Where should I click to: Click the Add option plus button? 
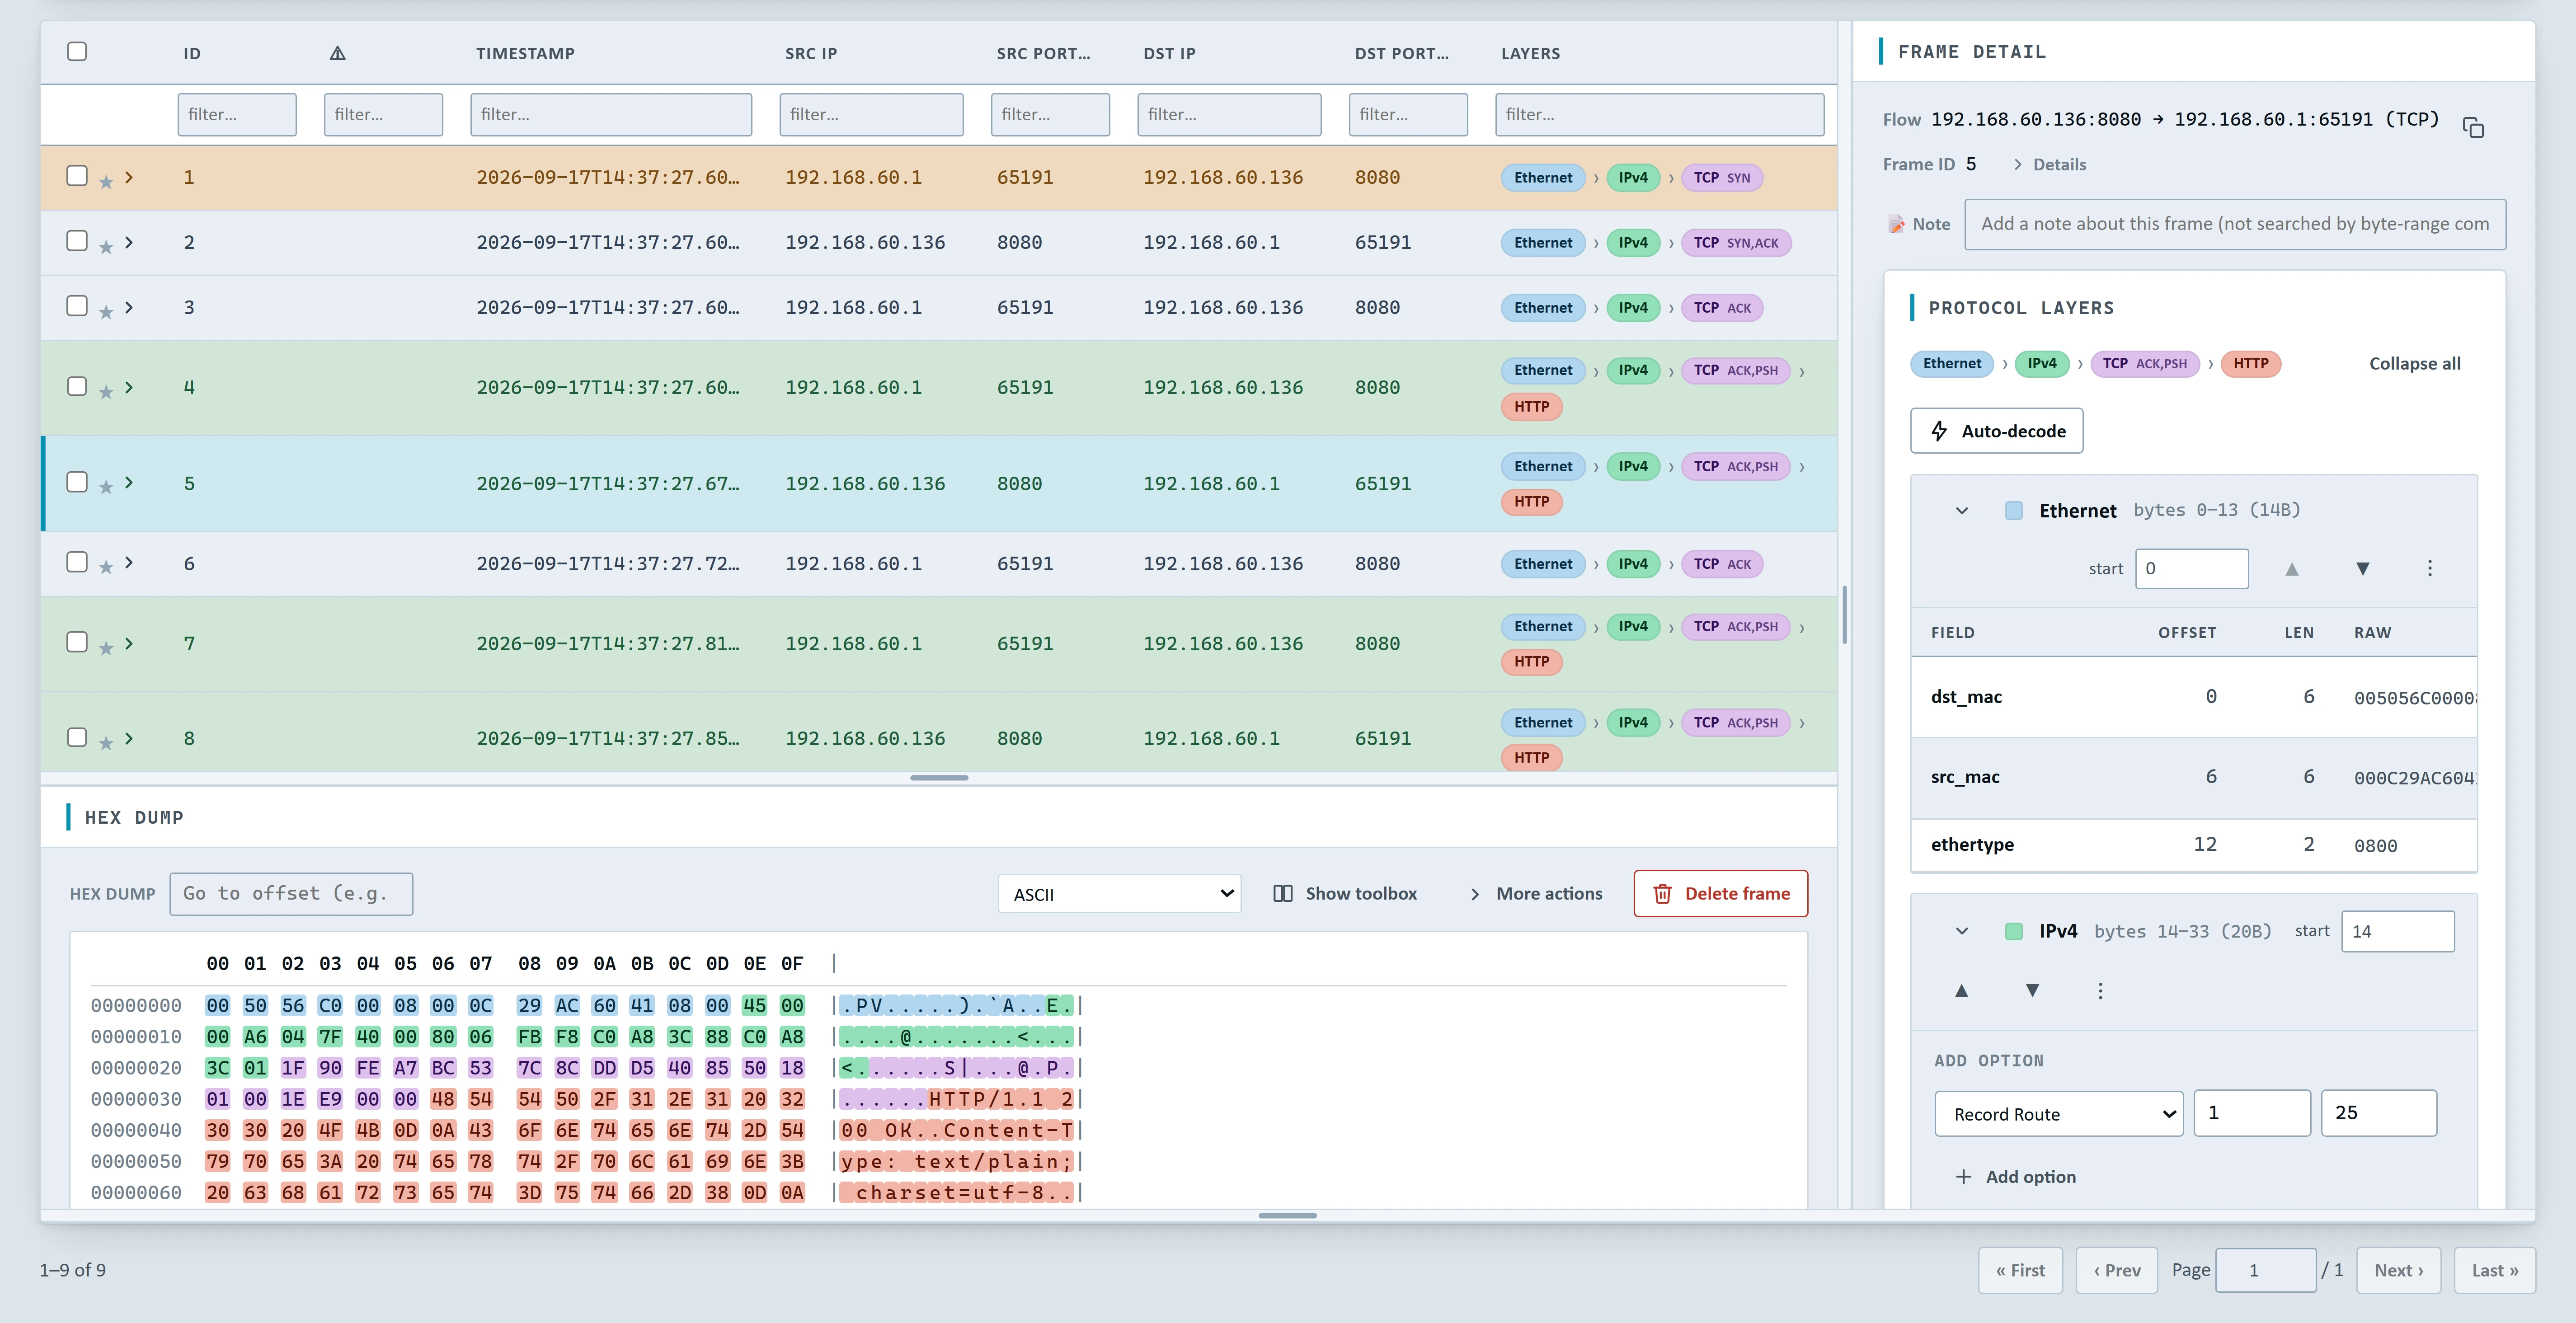[2015, 1176]
